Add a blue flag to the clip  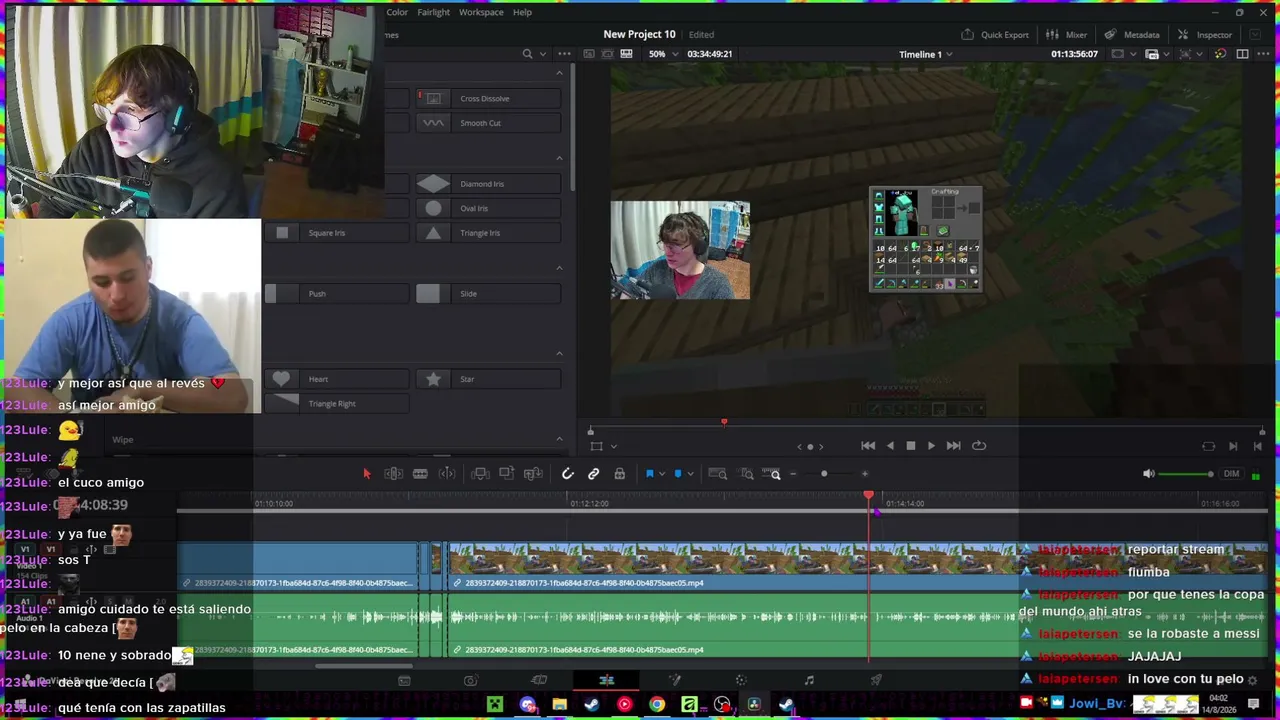pos(649,474)
